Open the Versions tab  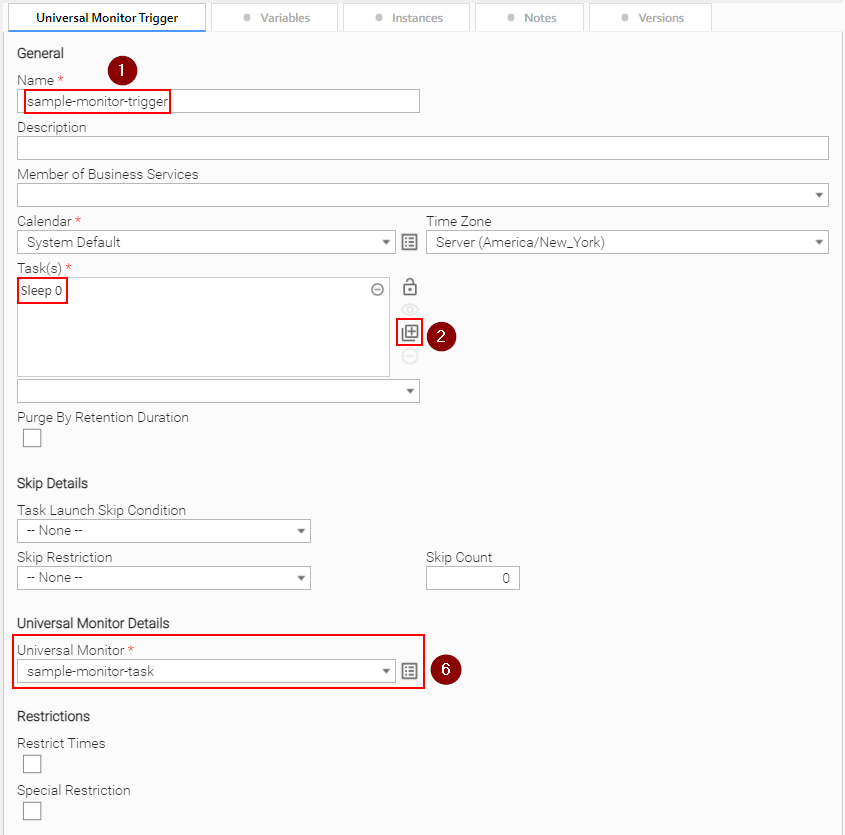pyautogui.click(x=651, y=18)
